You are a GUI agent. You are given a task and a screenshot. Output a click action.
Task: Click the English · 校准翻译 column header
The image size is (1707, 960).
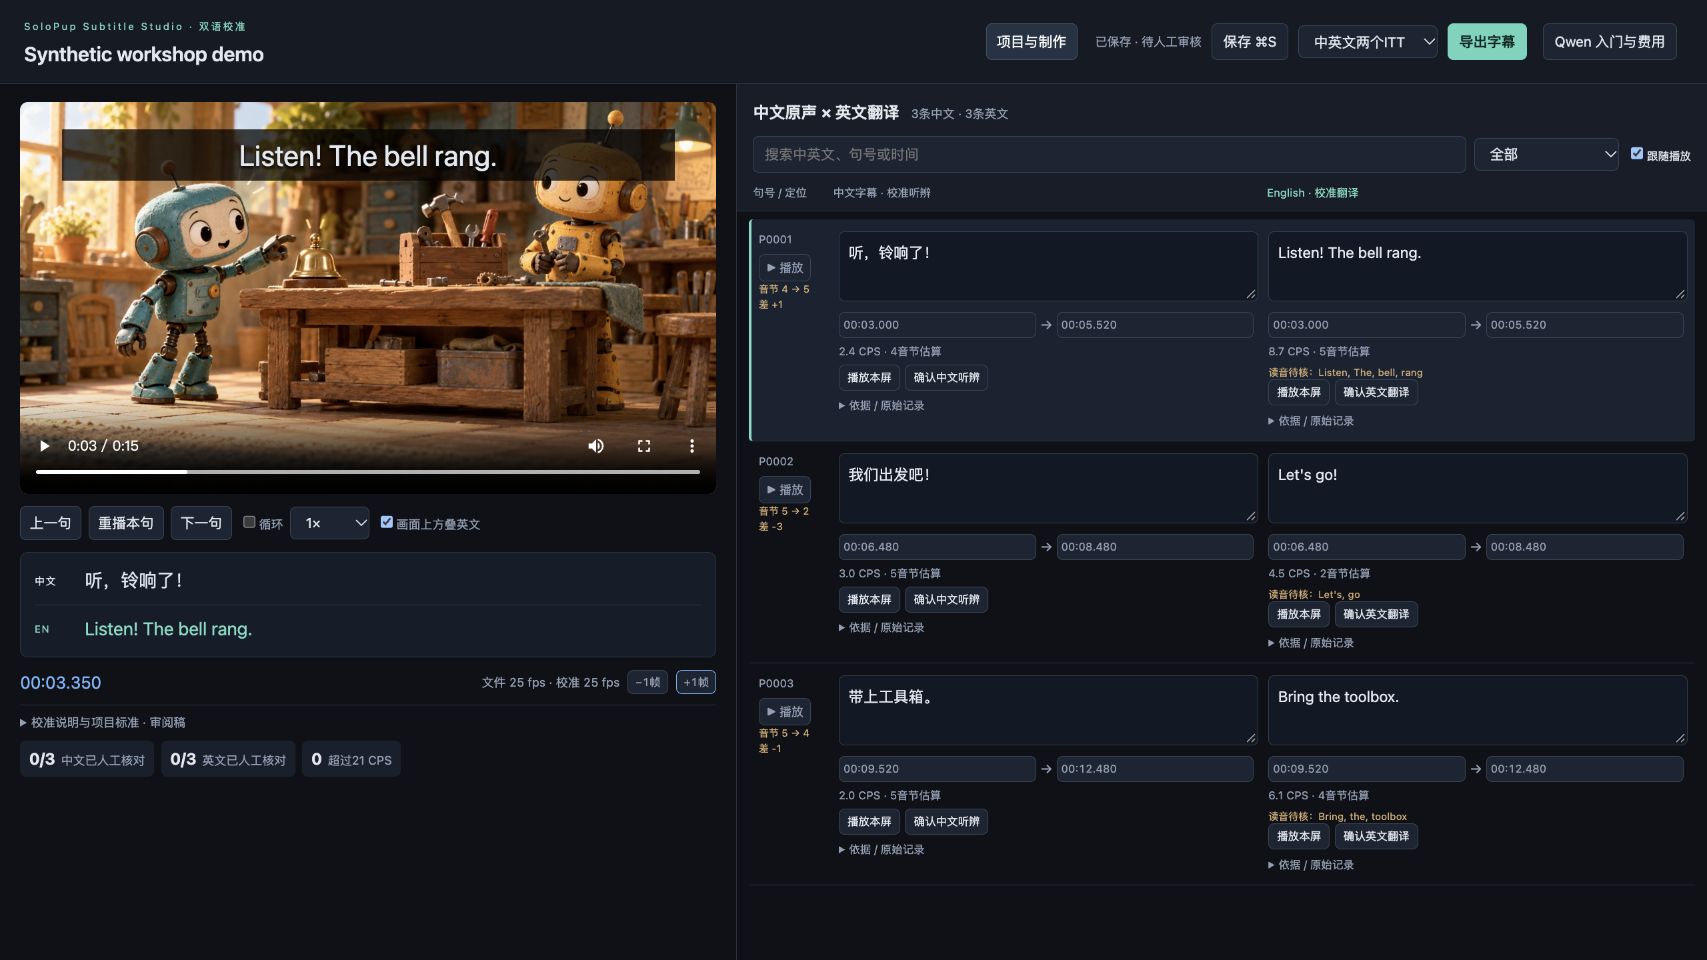tap(1312, 193)
